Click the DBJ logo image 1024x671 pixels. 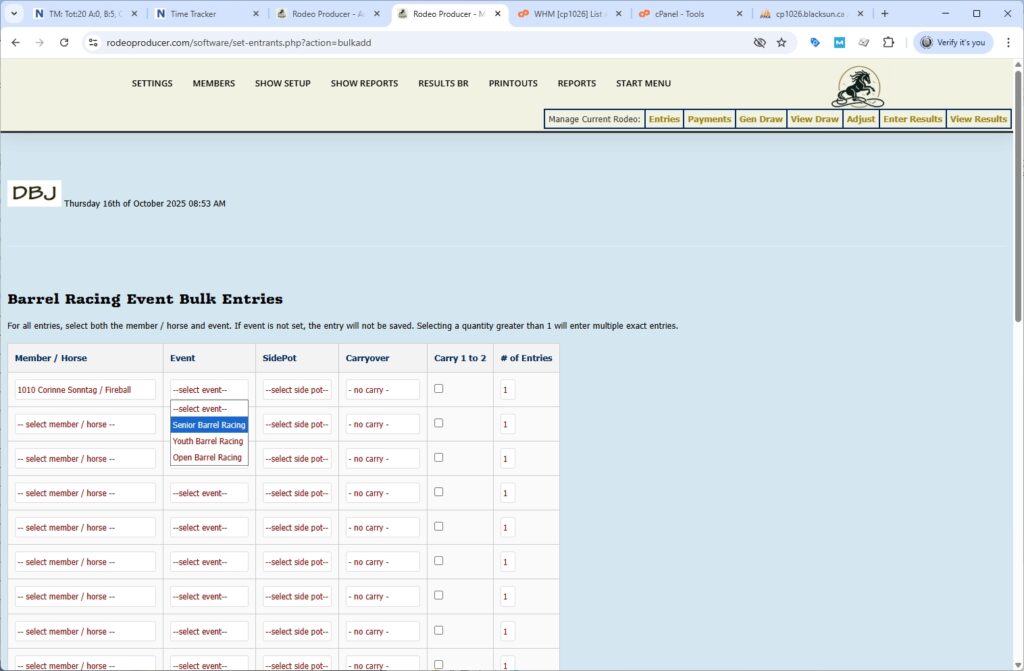(33, 193)
